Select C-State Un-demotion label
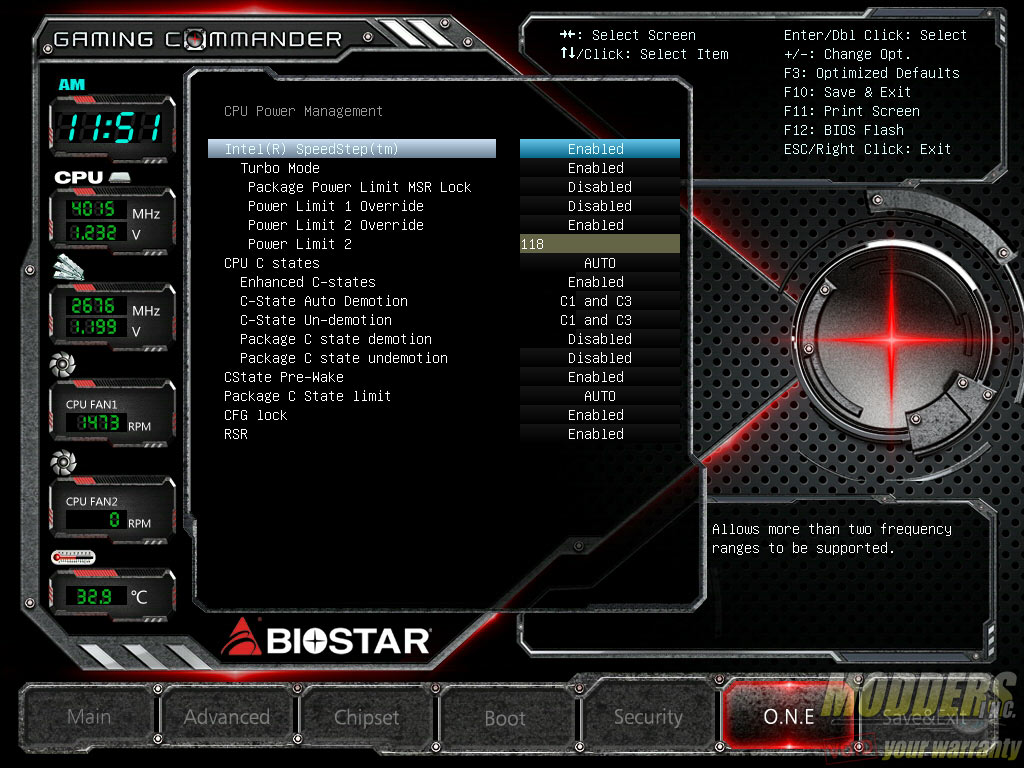The width and height of the screenshot is (1024, 768). point(316,319)
